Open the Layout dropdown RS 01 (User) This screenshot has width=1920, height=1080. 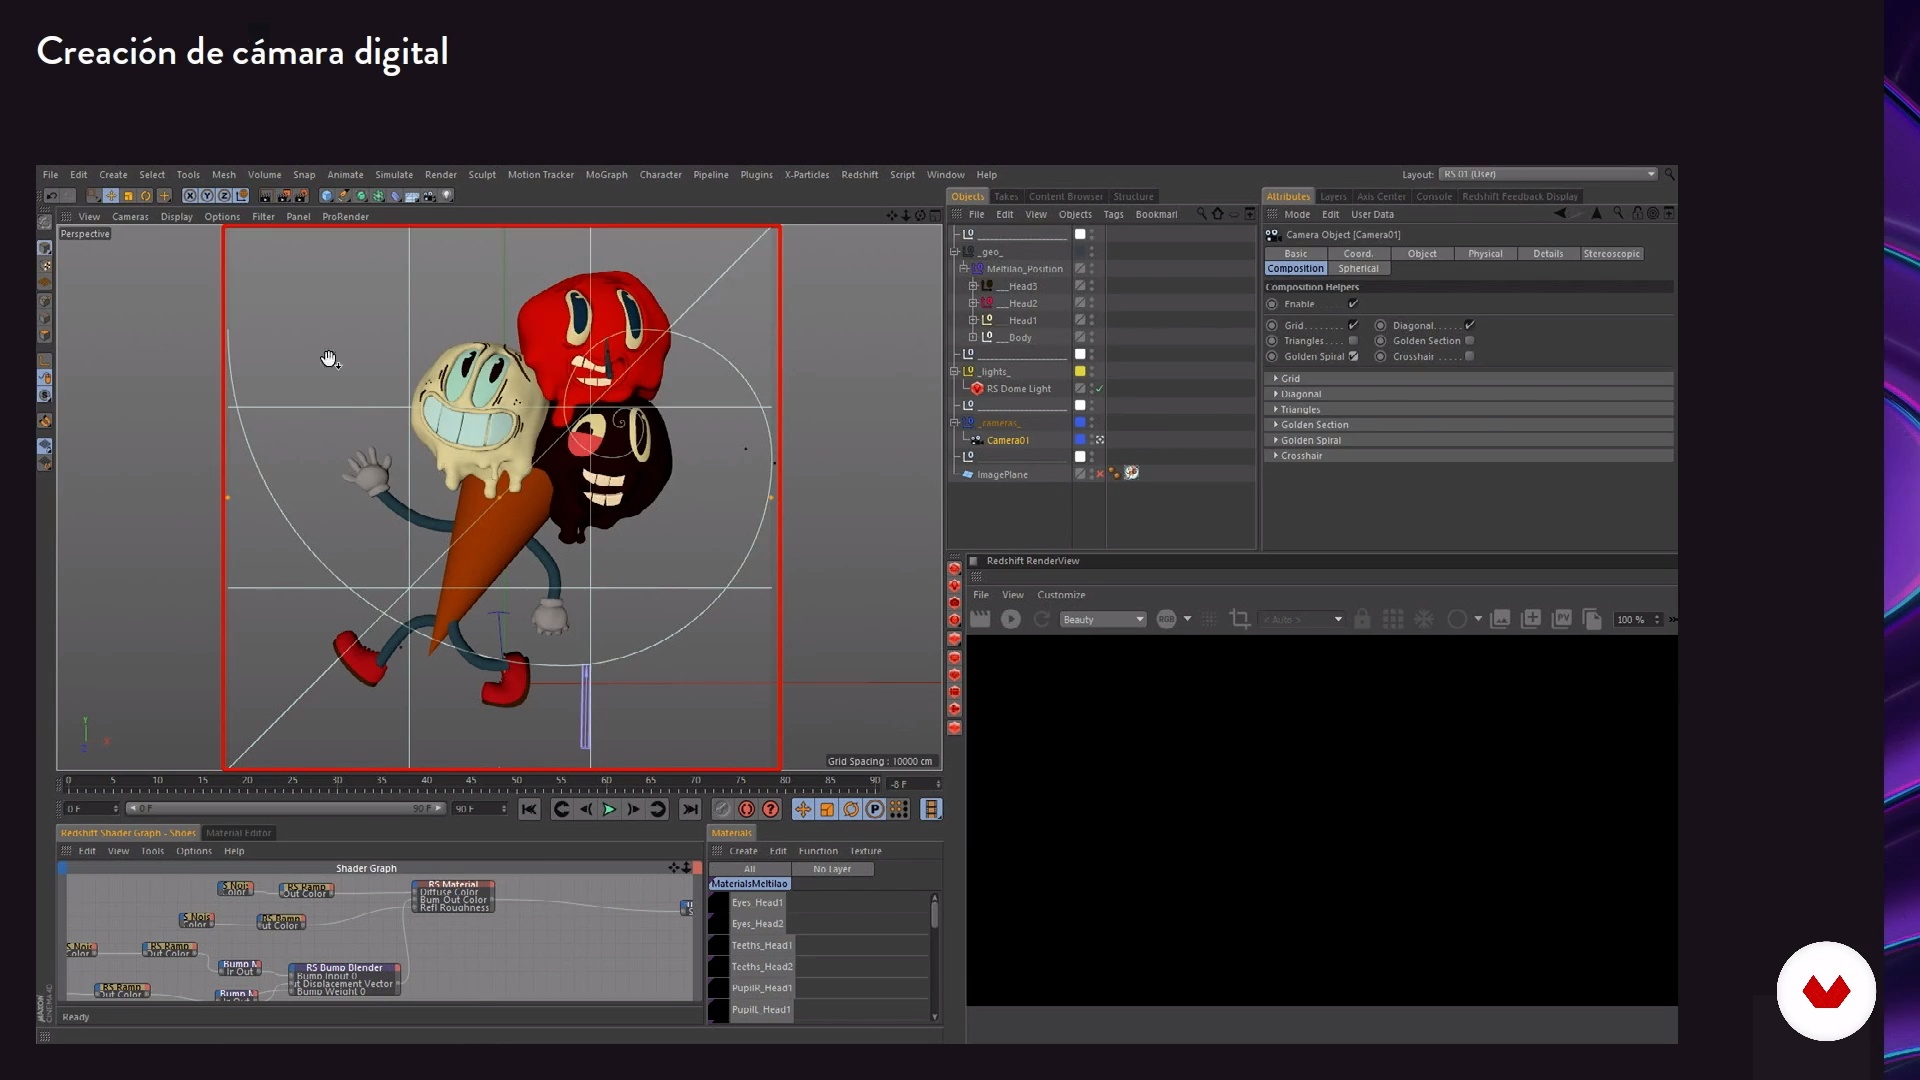click(1548, 174)
